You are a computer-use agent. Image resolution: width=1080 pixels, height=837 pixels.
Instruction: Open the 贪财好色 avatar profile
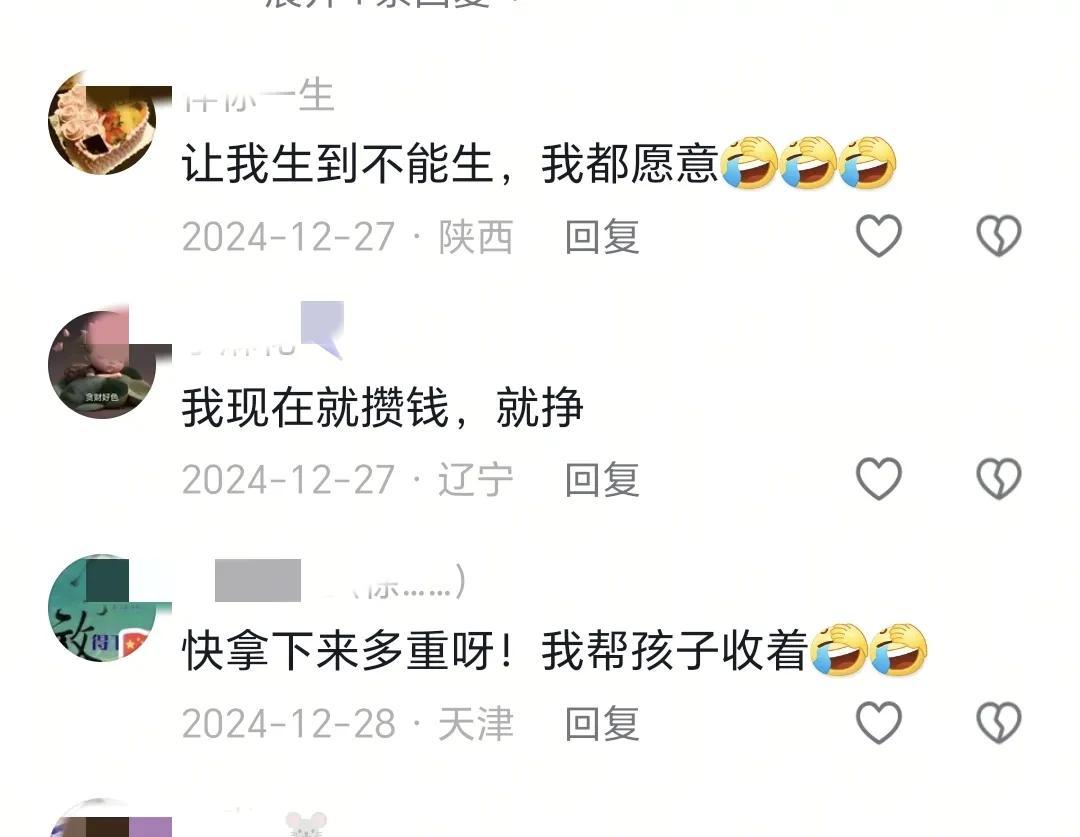pos(103,364)
